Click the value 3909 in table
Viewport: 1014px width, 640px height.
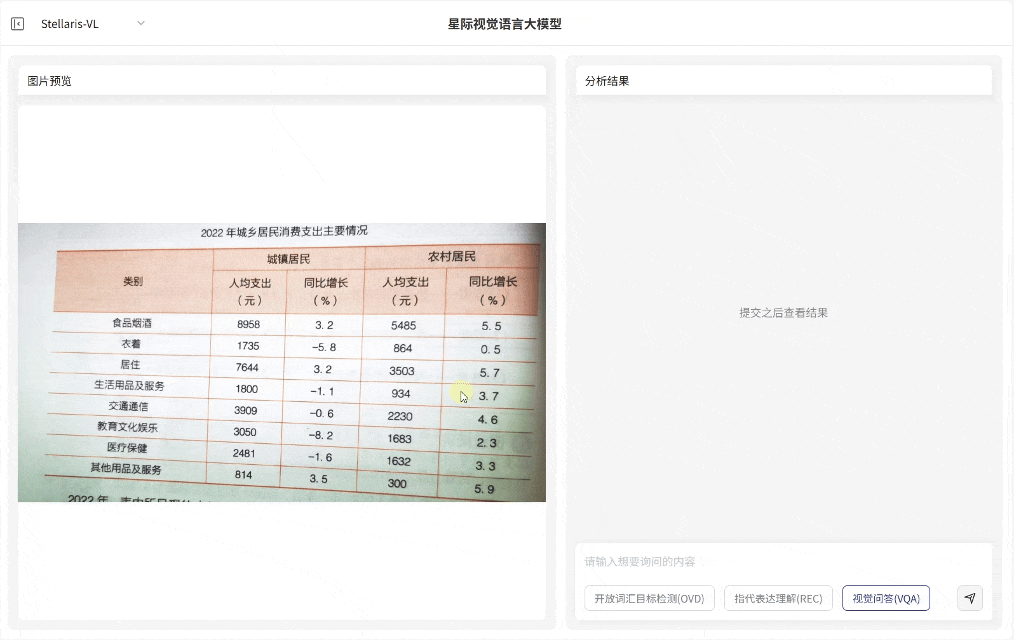click(246, 411)
